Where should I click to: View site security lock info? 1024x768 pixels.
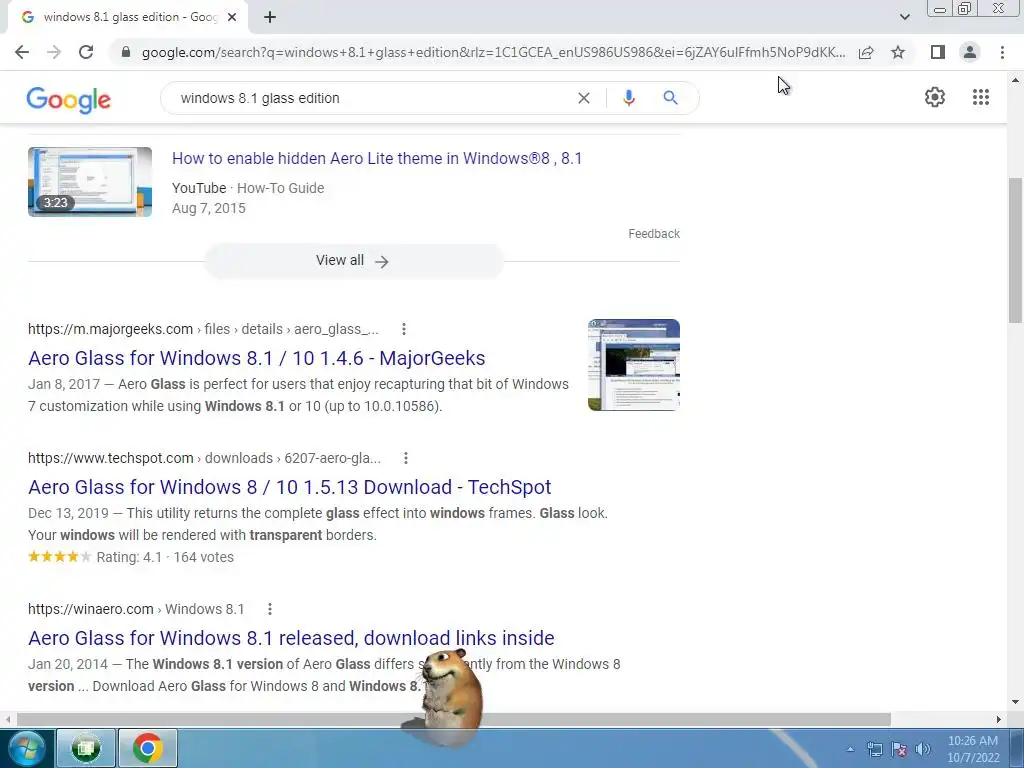[126, 52]
